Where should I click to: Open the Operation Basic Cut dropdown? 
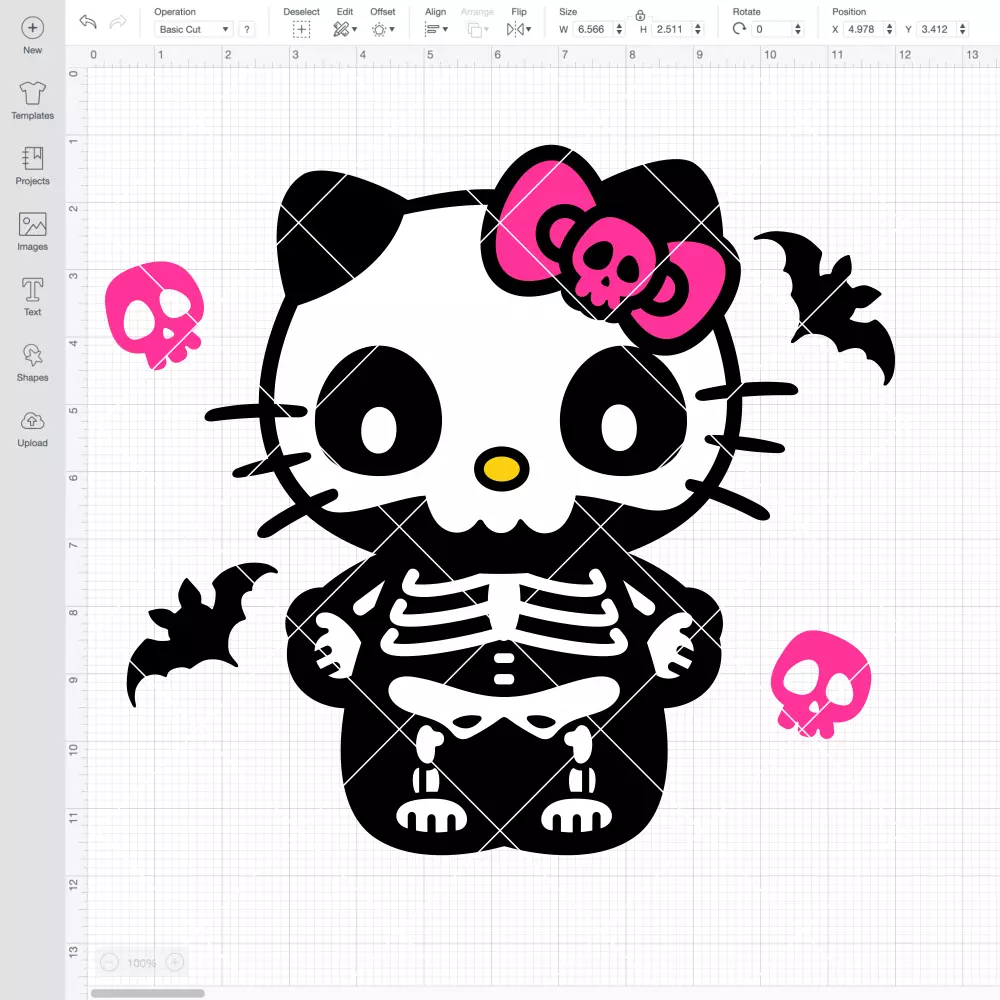coord(194,29)
